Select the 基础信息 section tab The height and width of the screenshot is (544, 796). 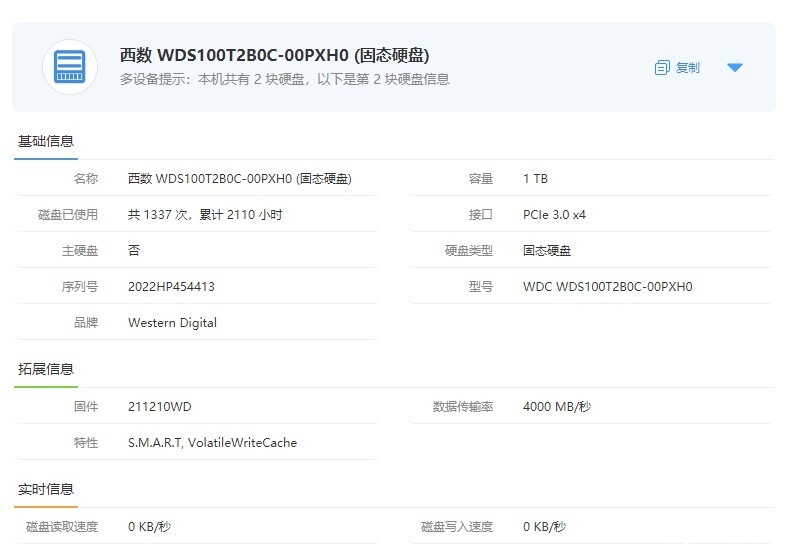click(46, 141)
